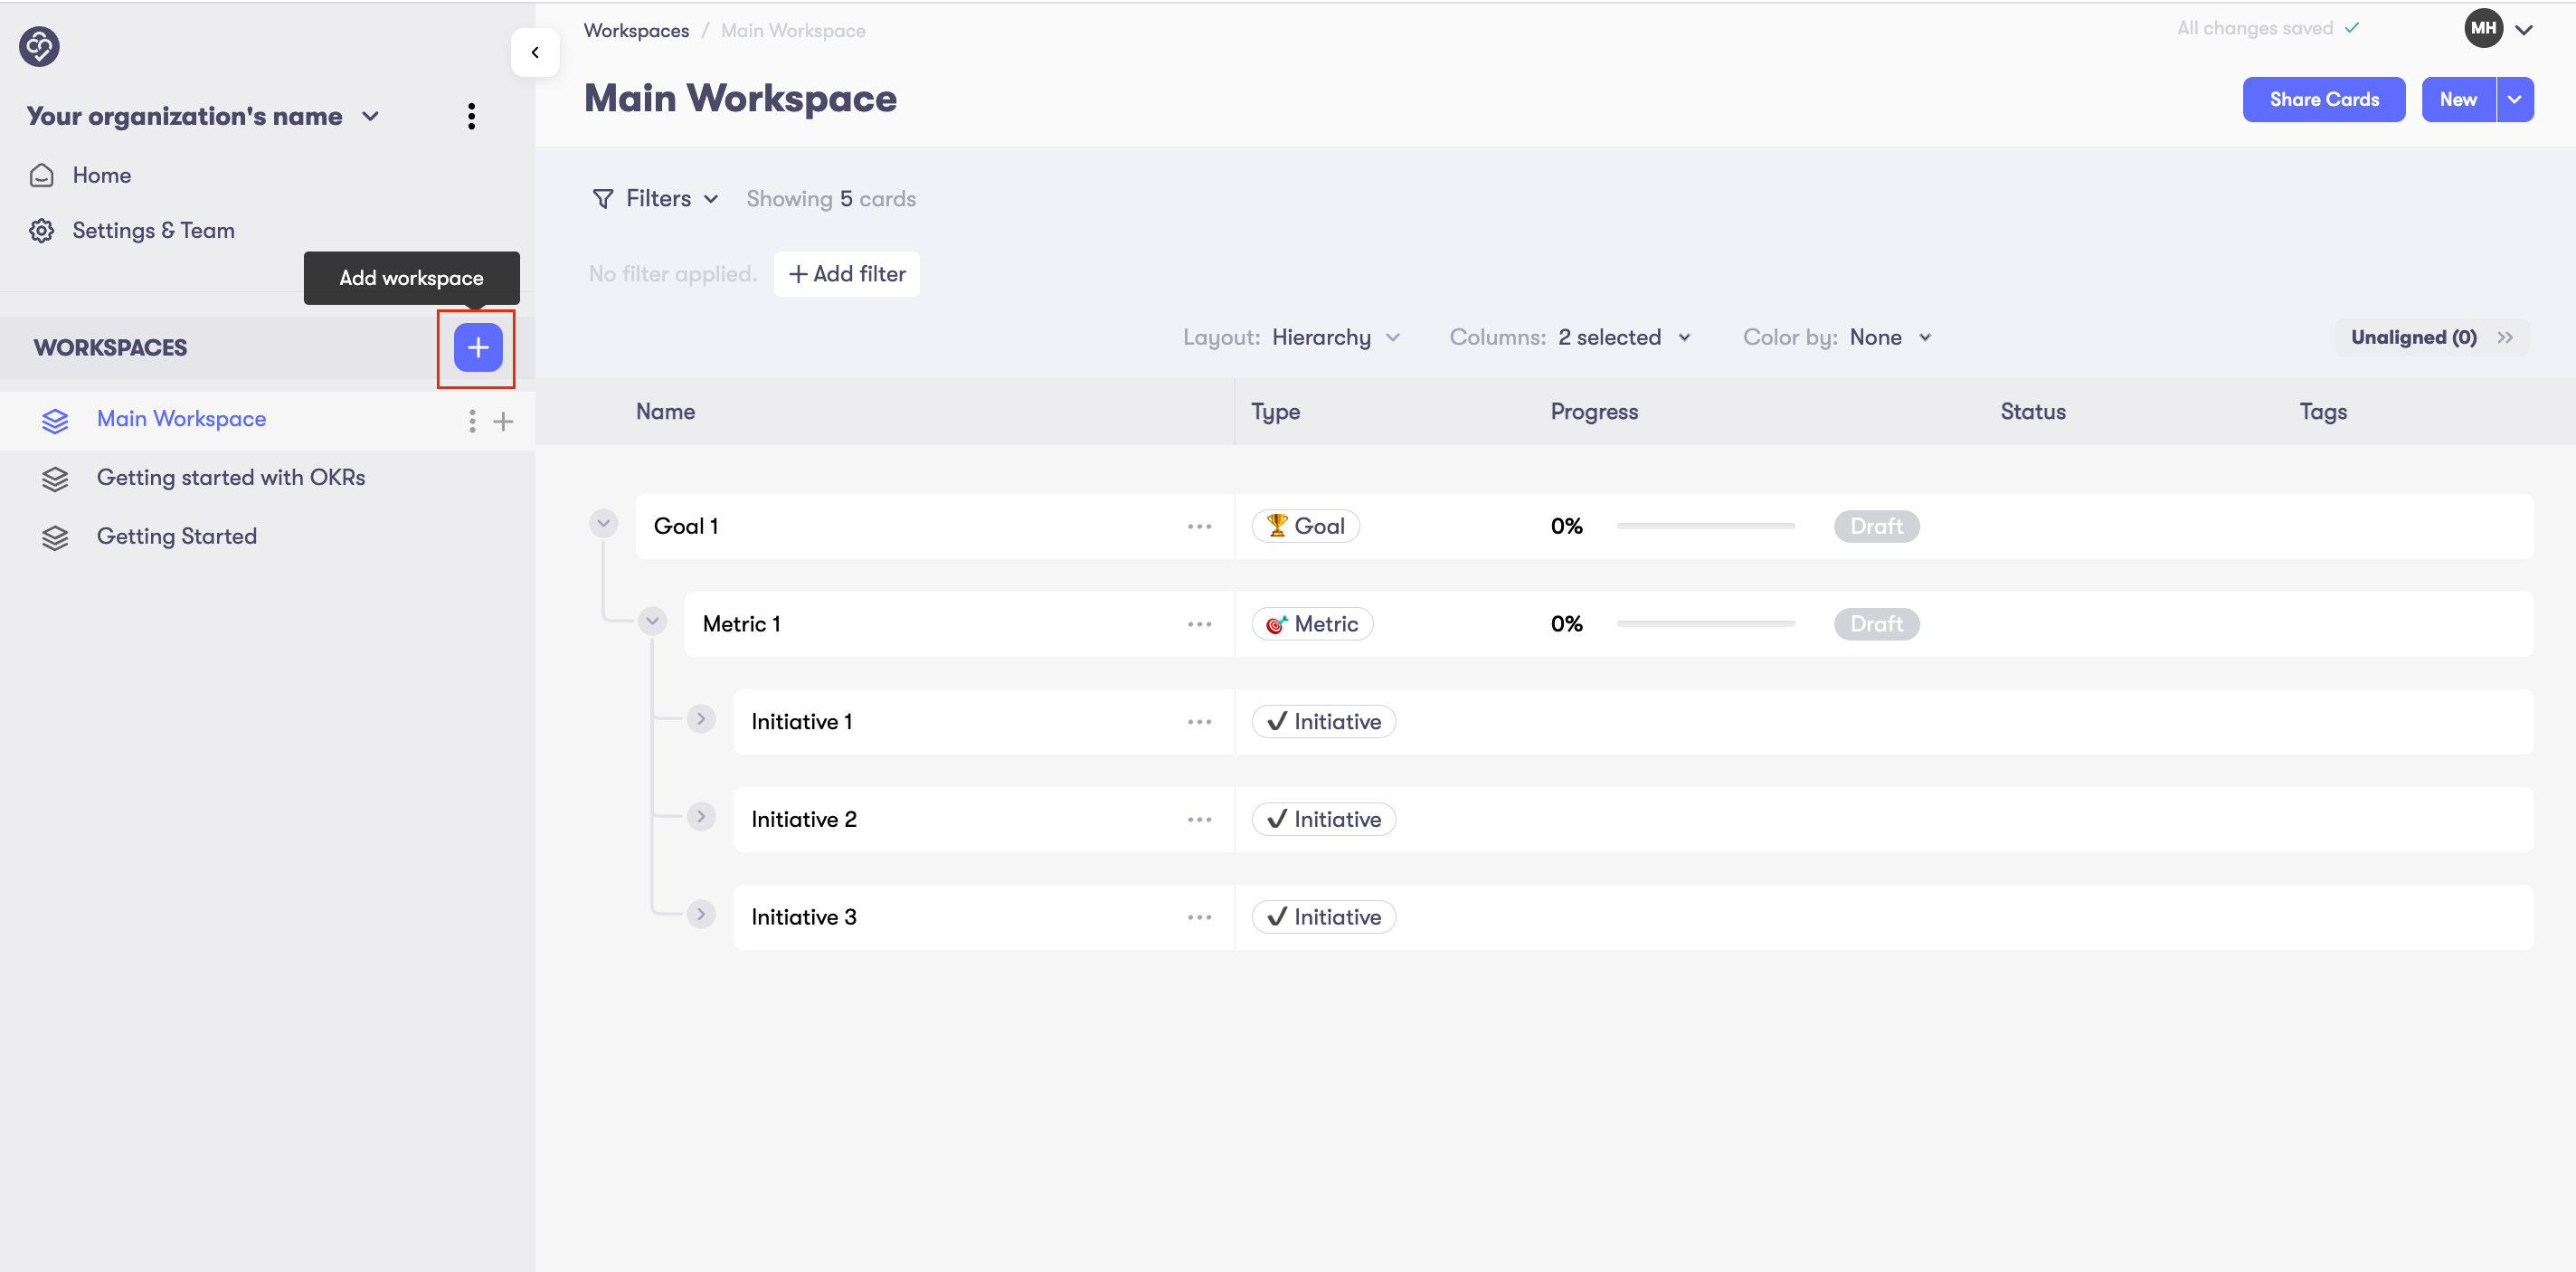The image size is (2576, 1272).
Task: Go to Settings & Team
Action: click(x=153, y=230)
